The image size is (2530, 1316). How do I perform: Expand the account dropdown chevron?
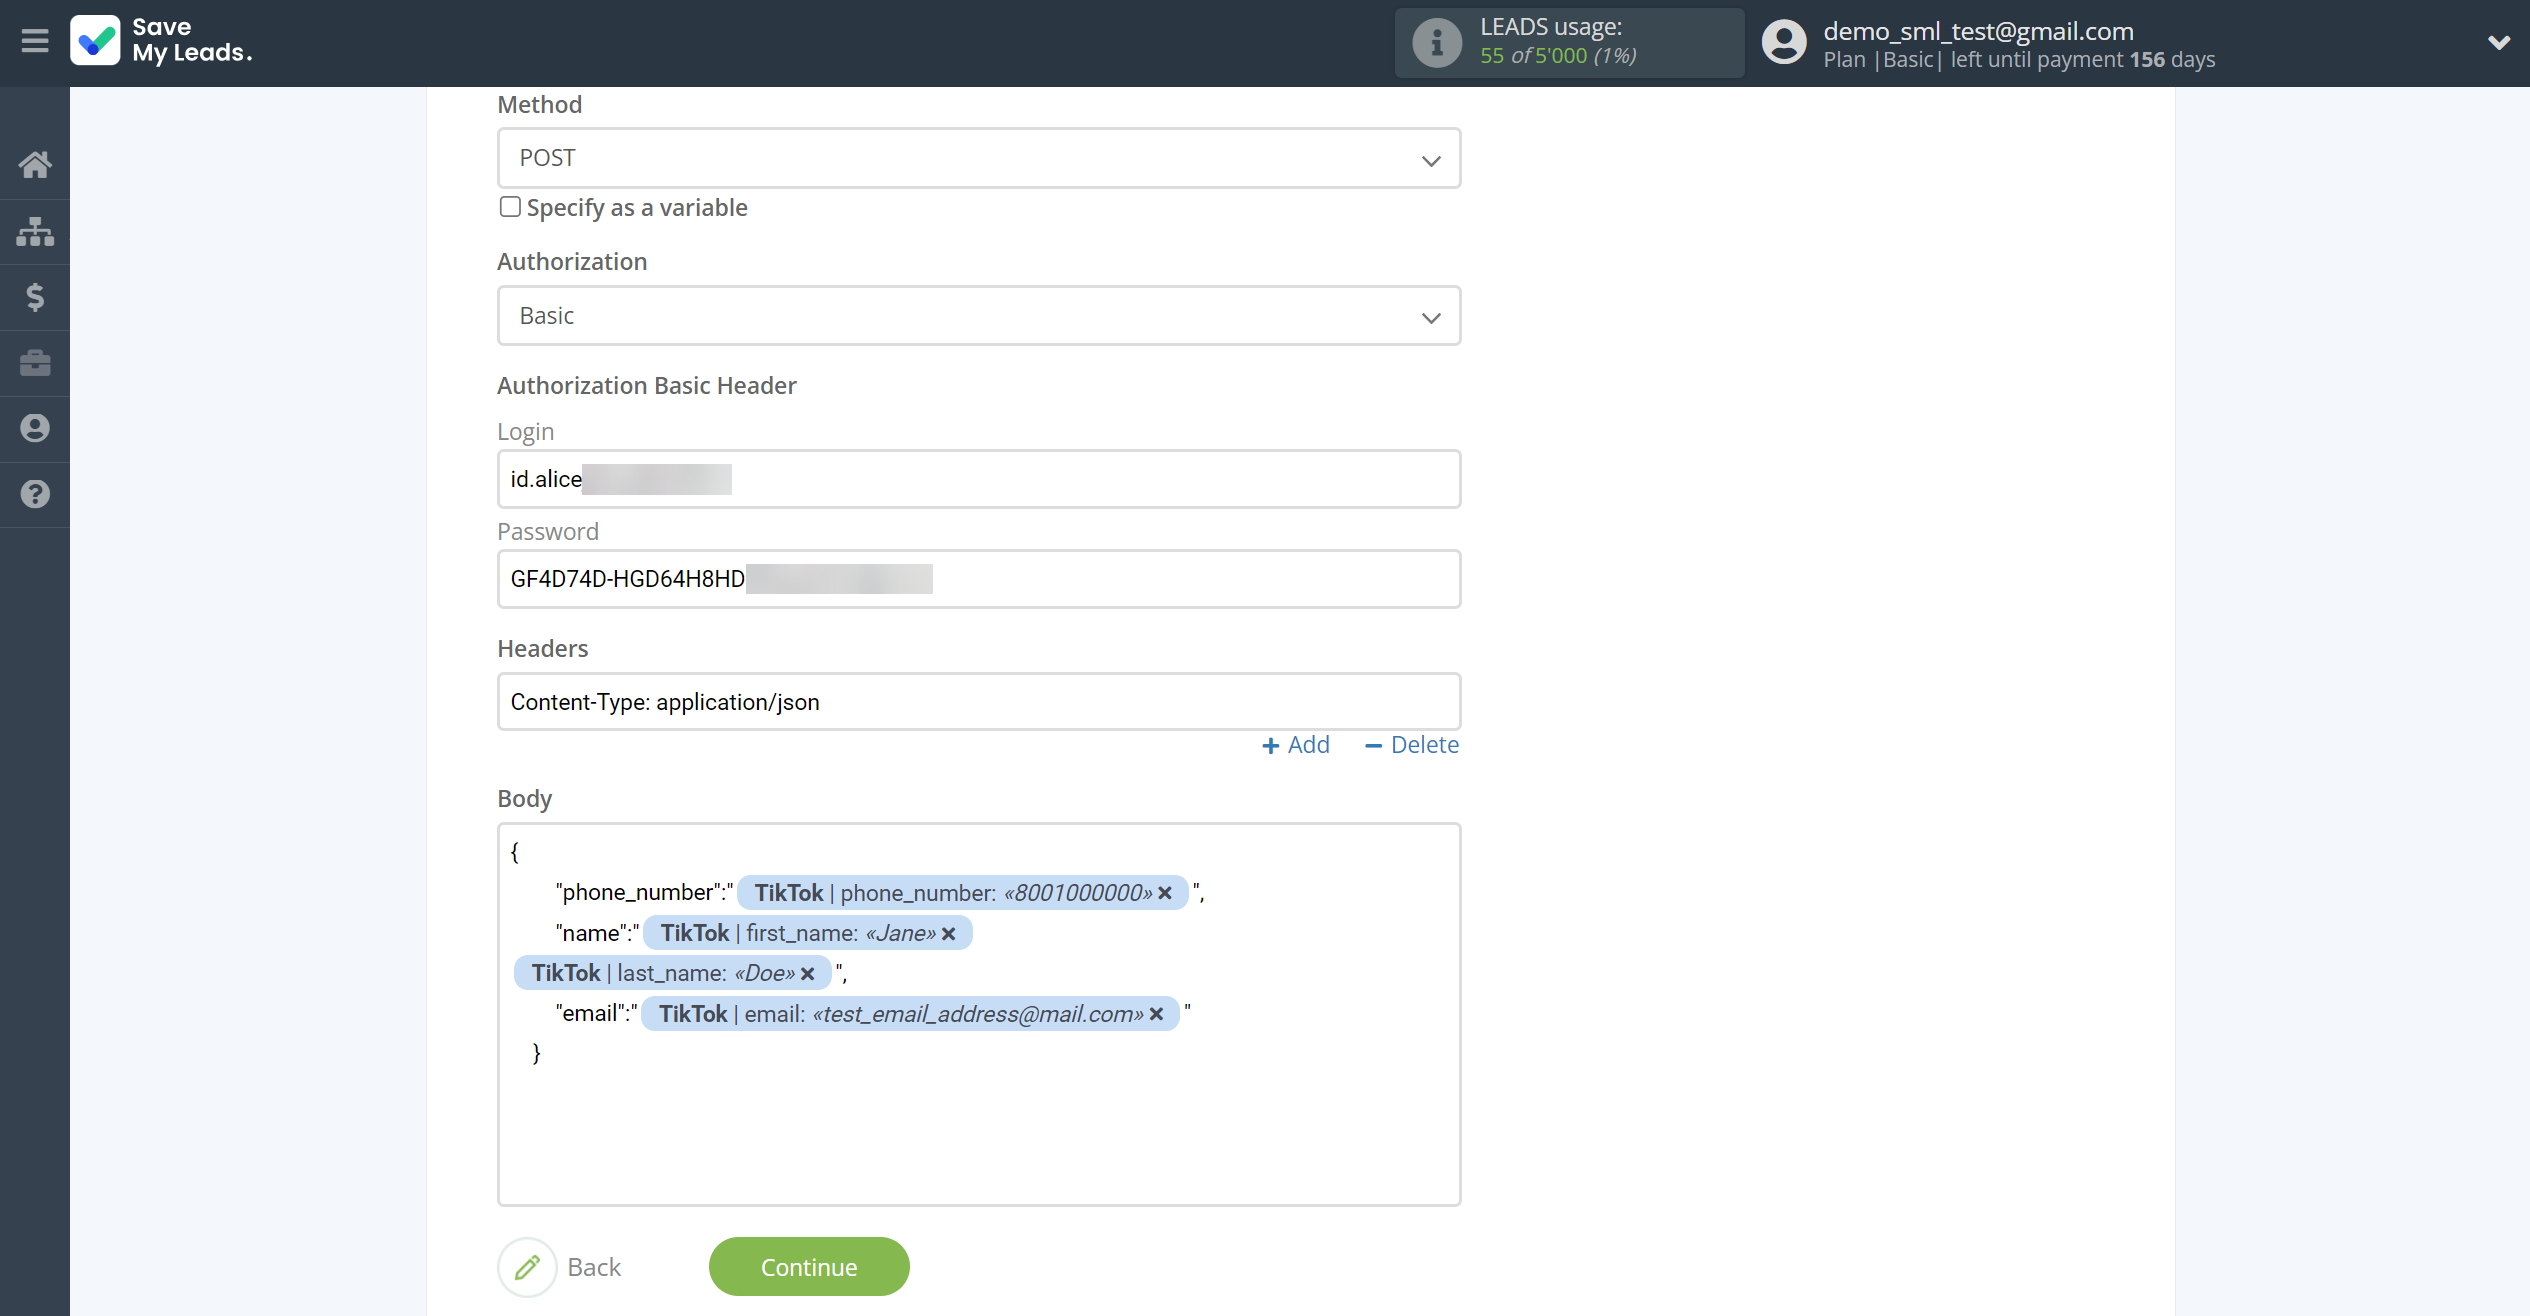tap(2498, 43)
